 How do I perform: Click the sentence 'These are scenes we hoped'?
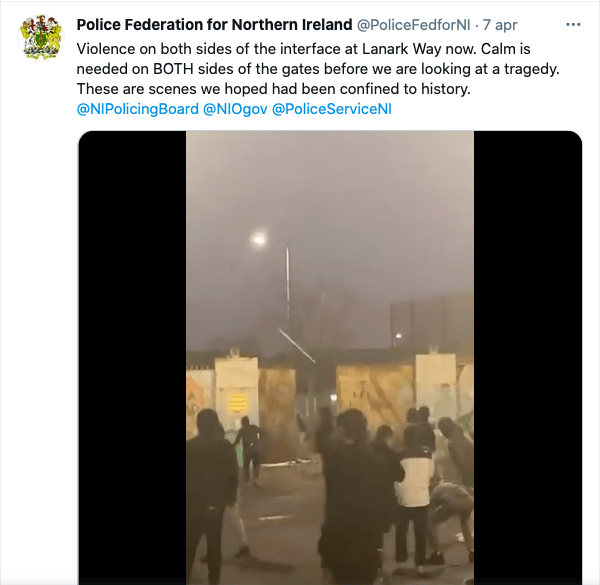click(273, 89)
